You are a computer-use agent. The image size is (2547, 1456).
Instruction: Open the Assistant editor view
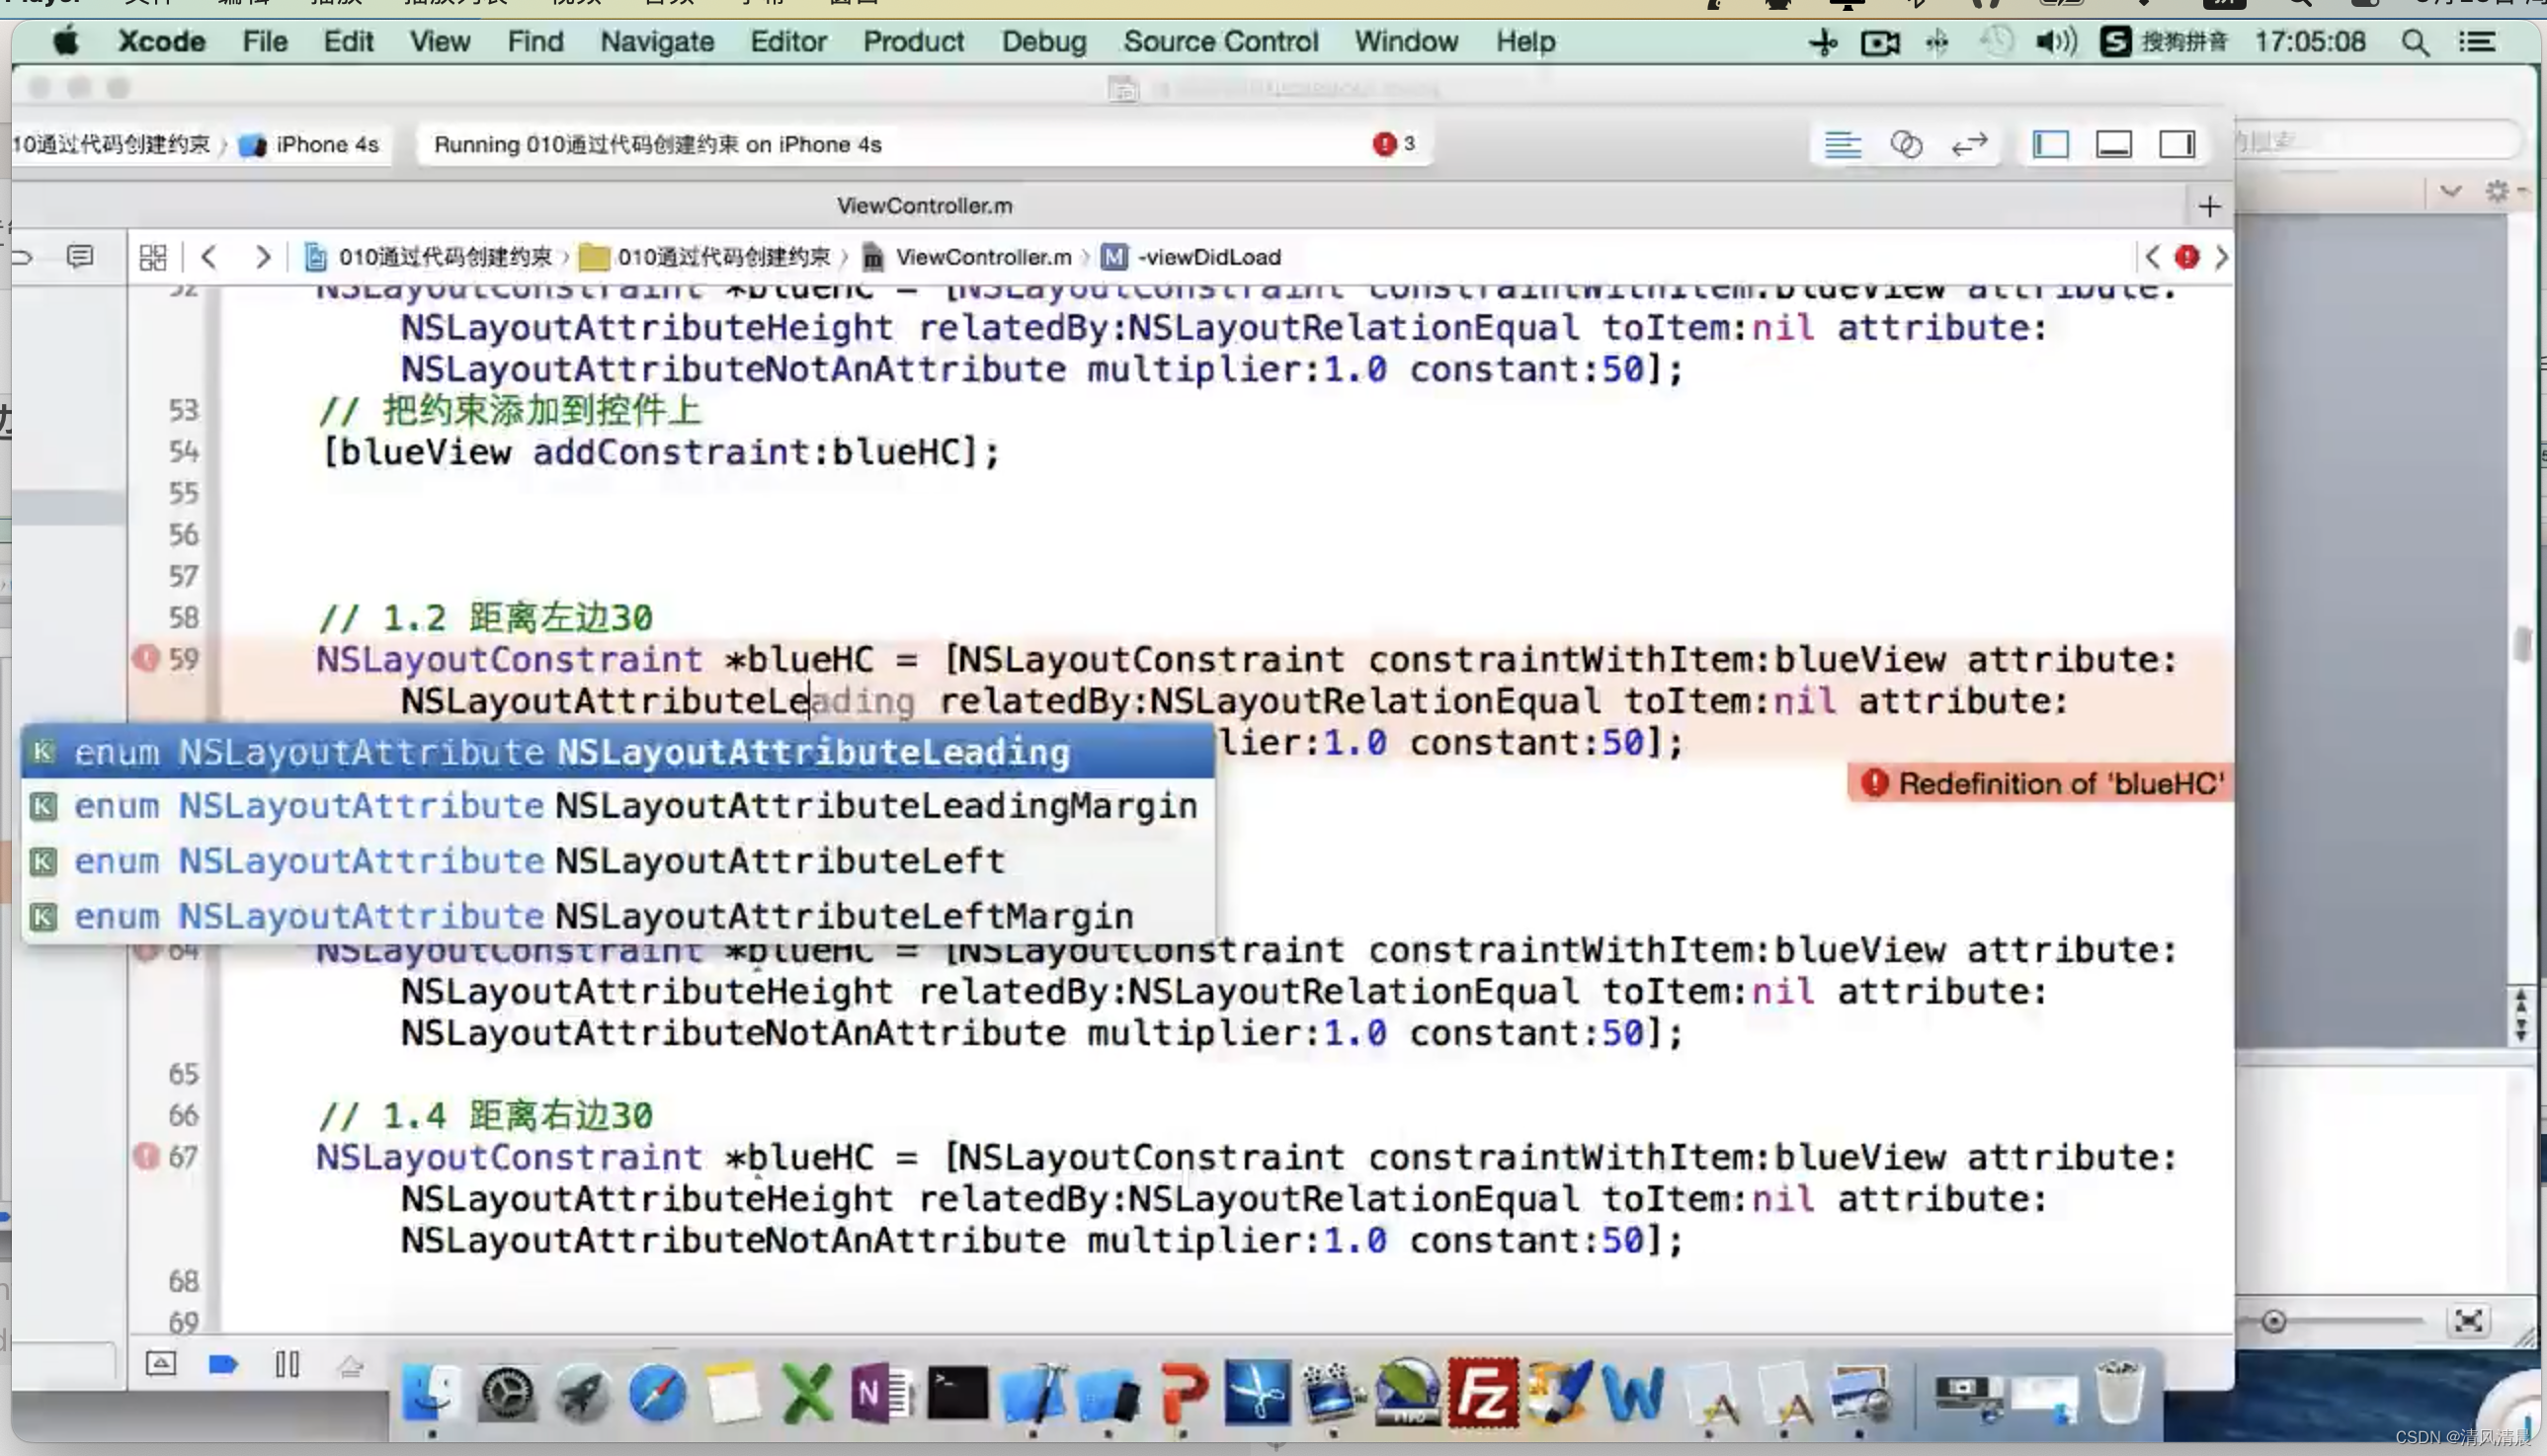pos(1906,145)
